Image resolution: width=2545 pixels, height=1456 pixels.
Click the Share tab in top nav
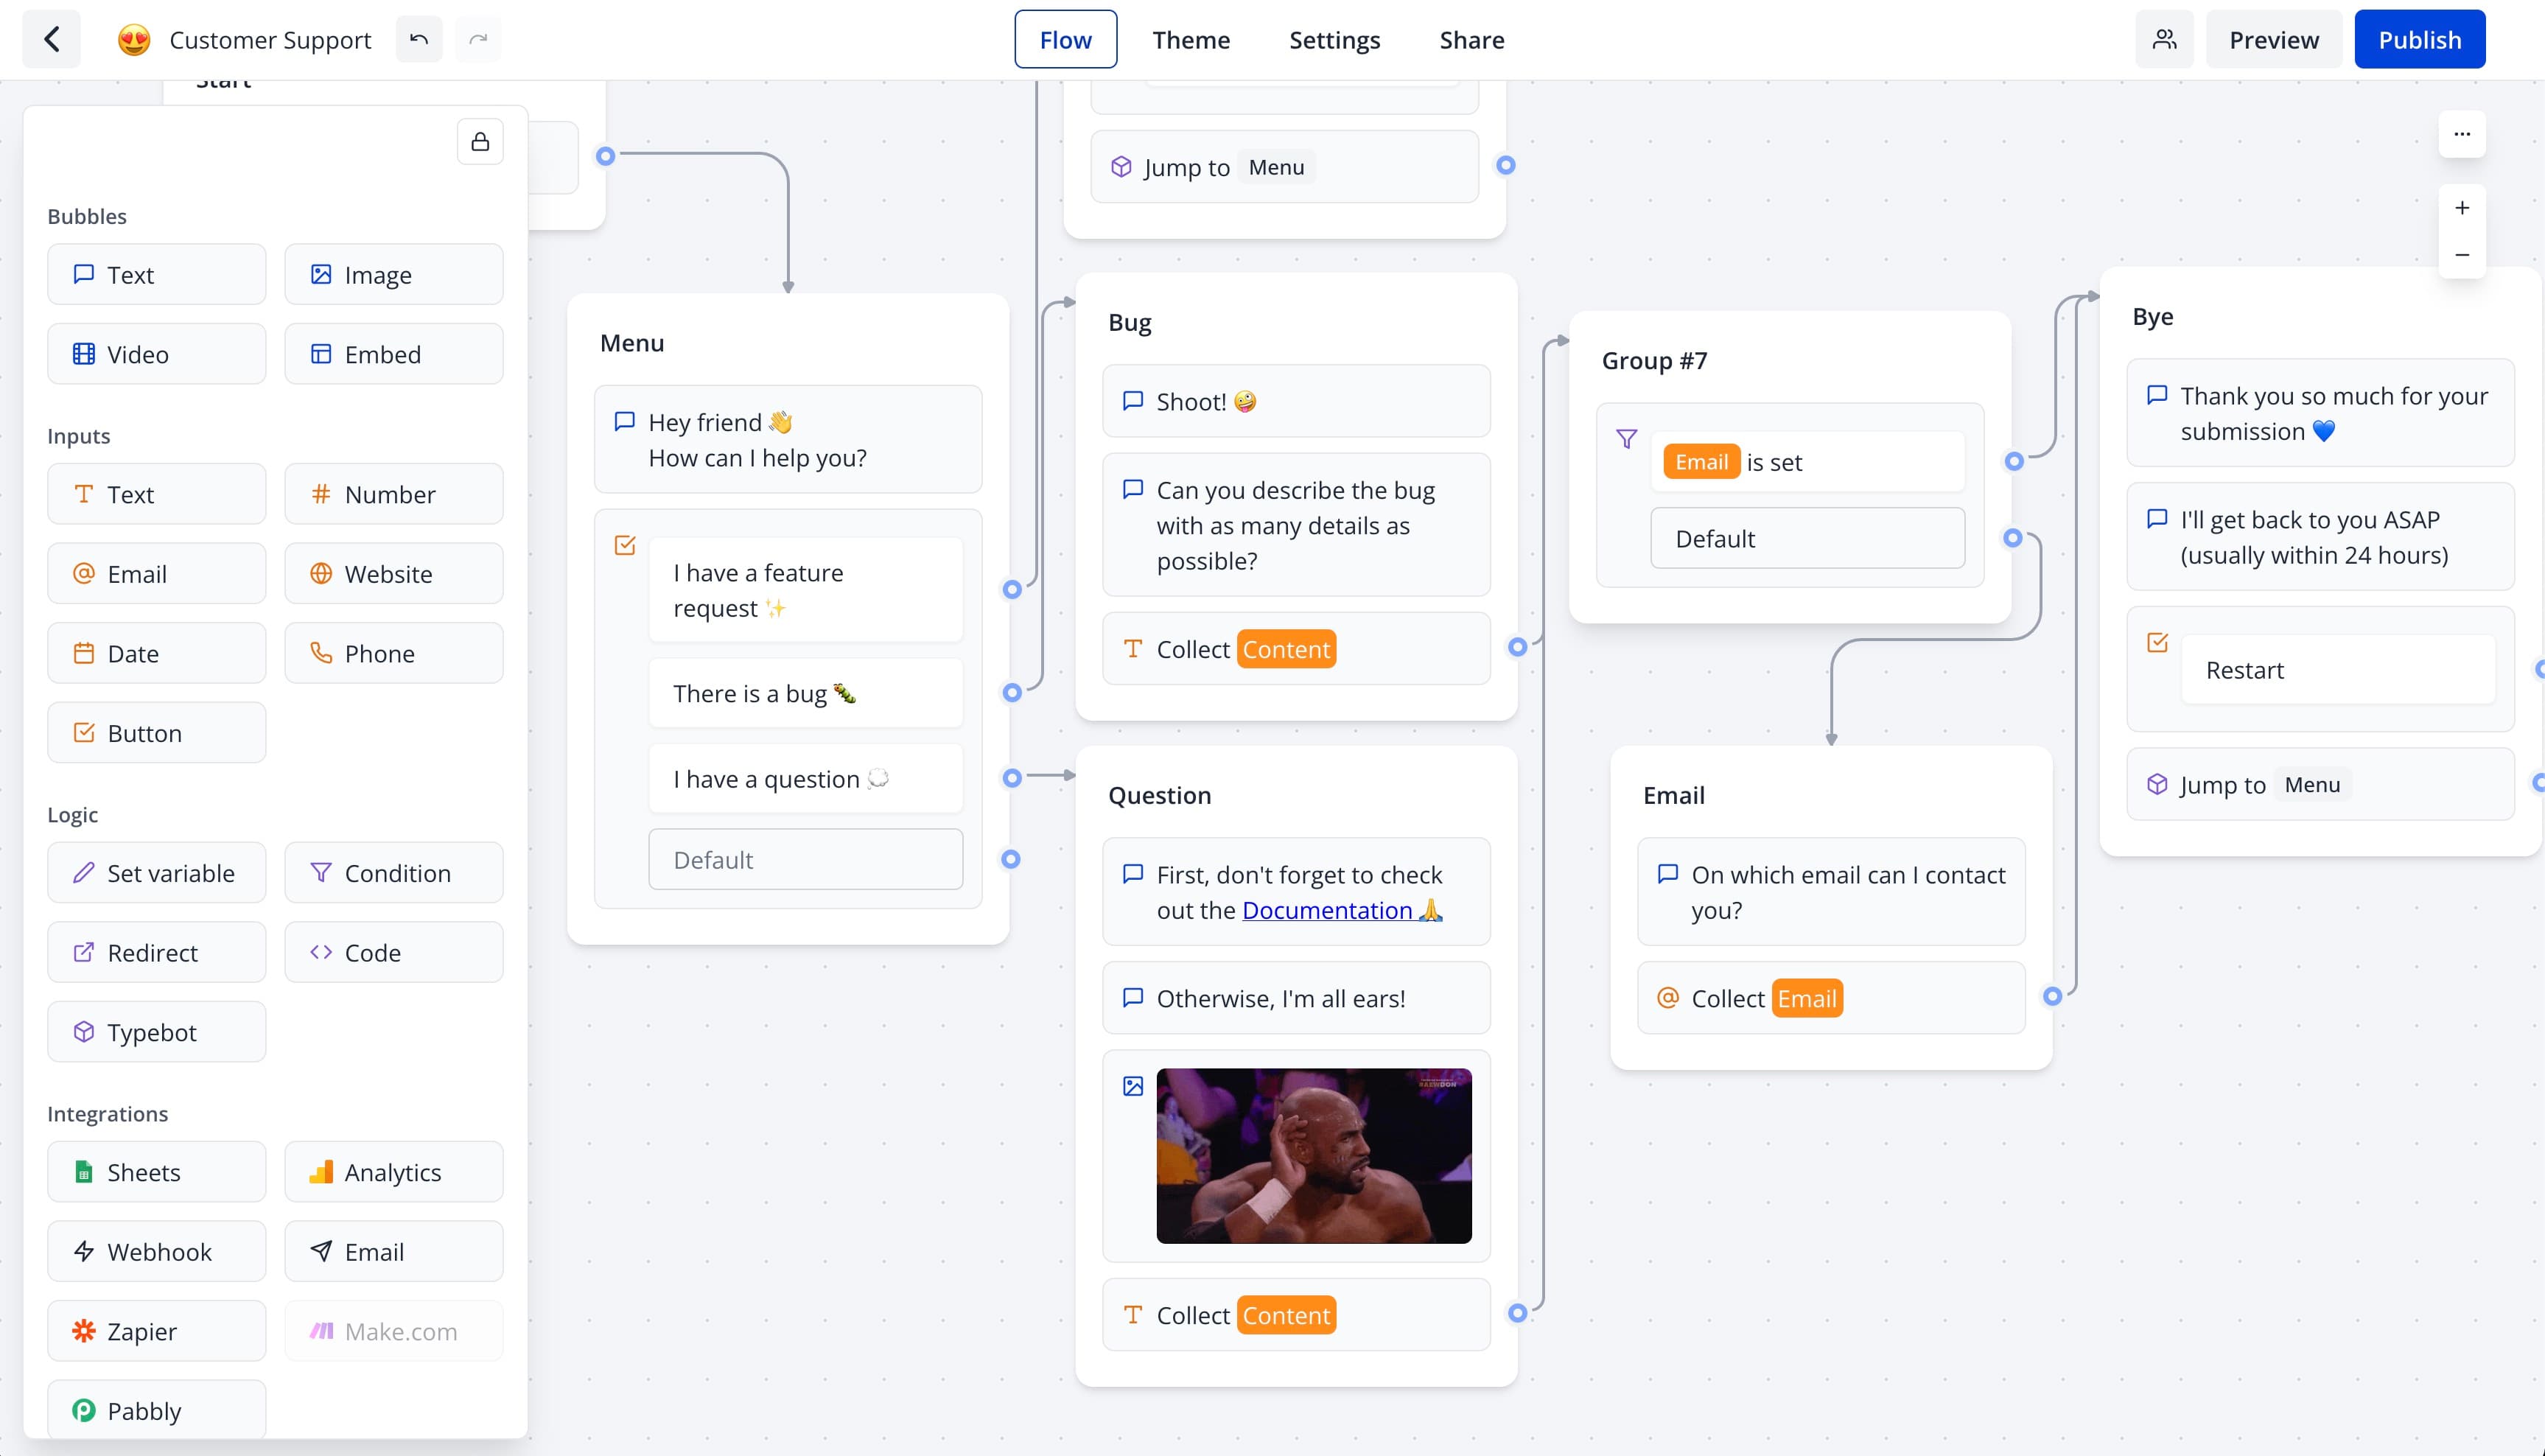[x=1468, y=38]
